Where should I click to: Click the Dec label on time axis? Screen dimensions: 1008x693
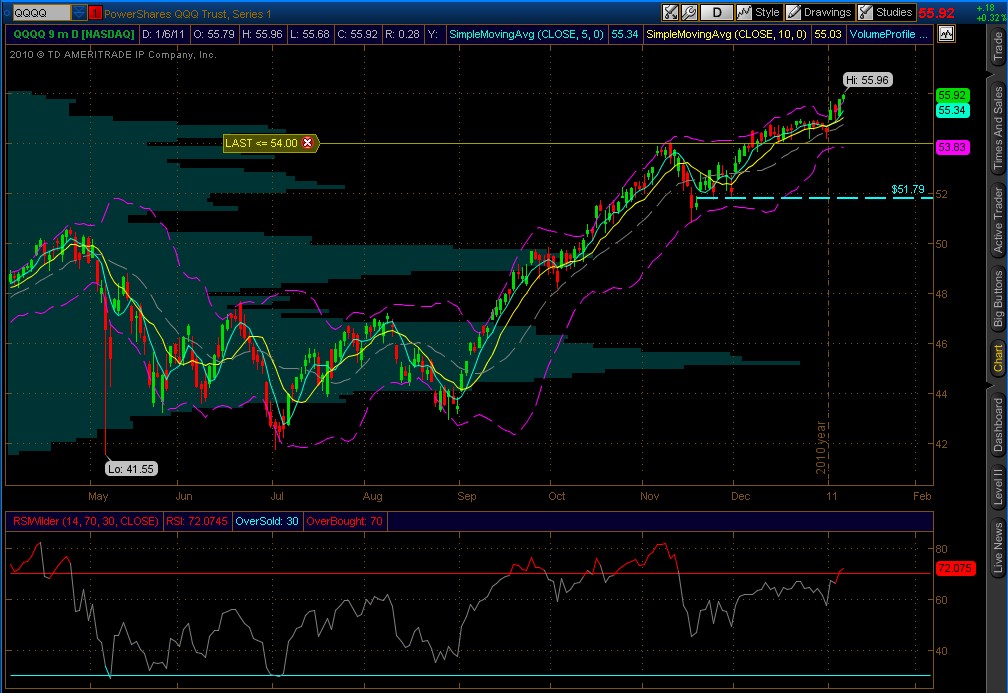click(741, 496)
